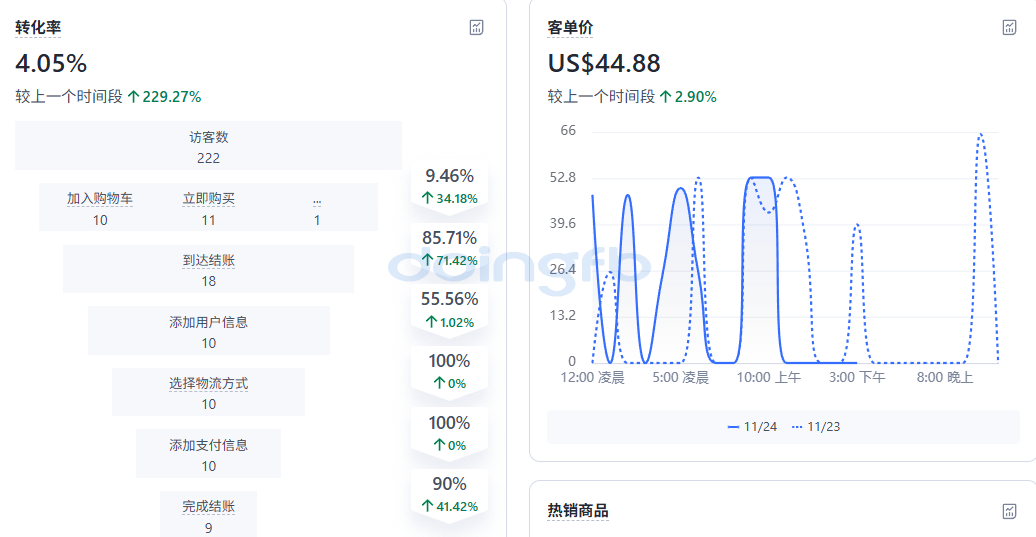Screen dimensions: 1036x537
Task: Click the 转化率 card title
Action: coord(38,28)
